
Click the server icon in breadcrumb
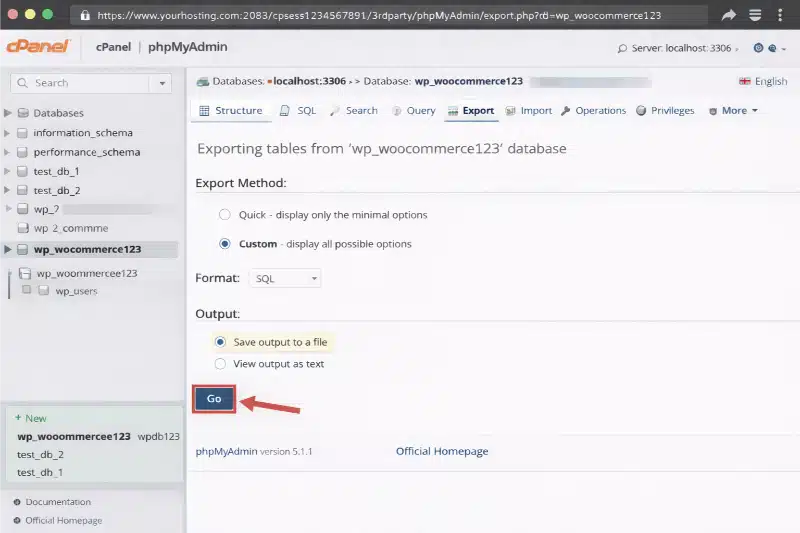[x=203, y=82]
